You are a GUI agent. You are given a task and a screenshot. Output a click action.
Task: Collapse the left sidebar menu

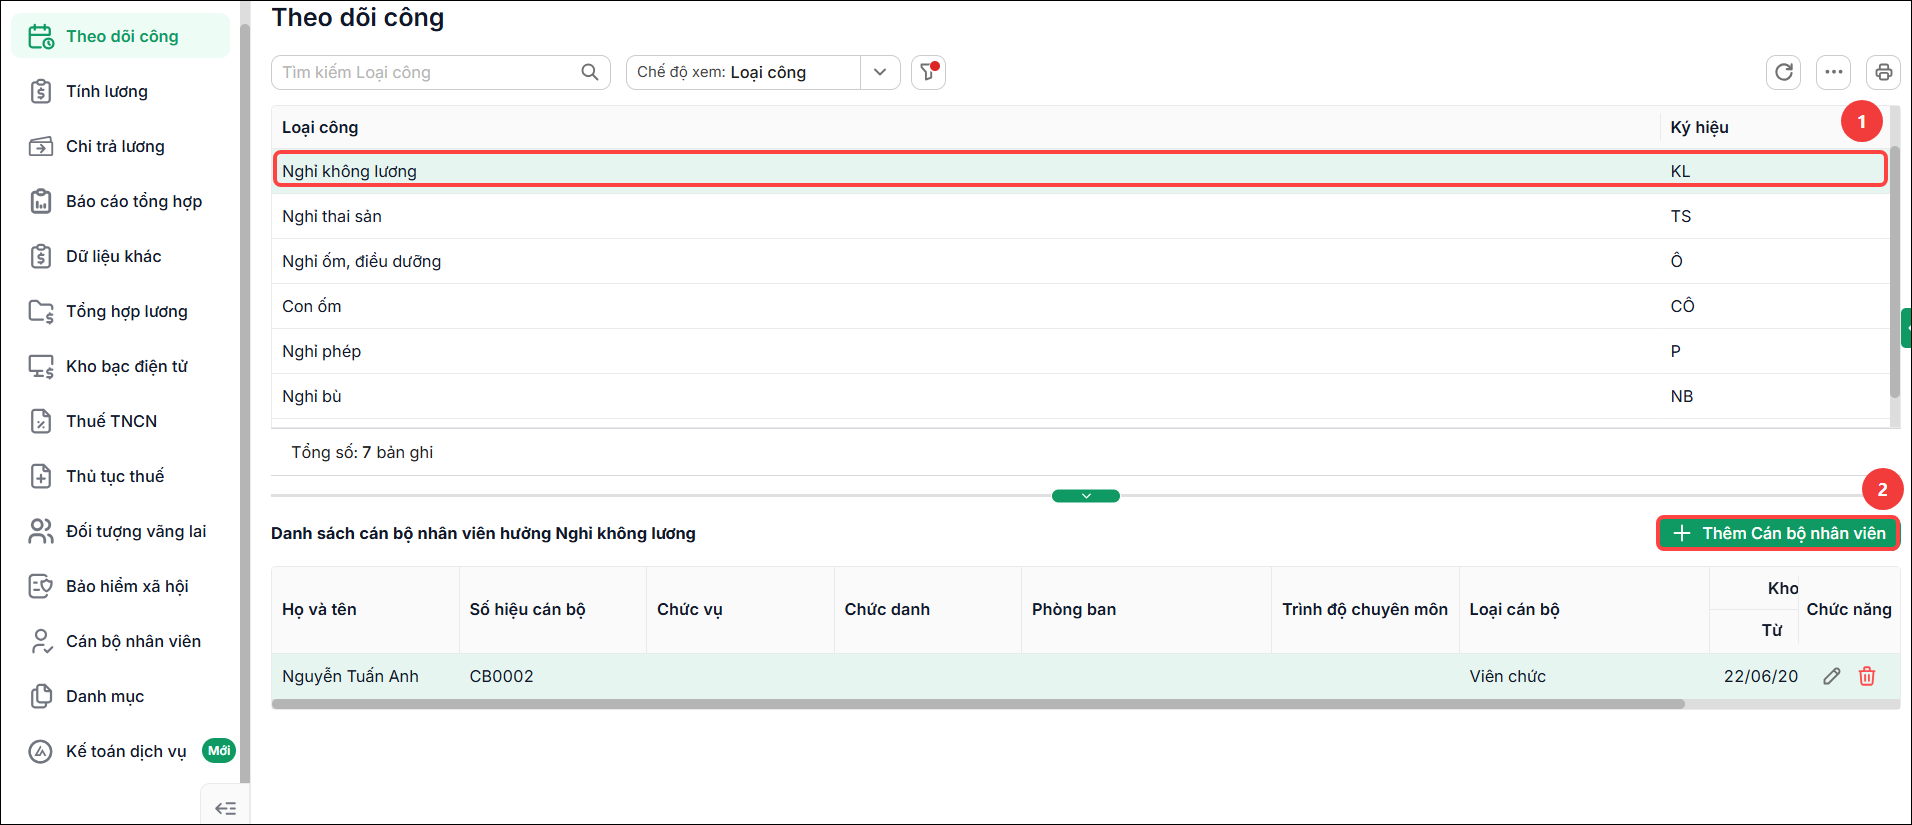pos(226,808)
